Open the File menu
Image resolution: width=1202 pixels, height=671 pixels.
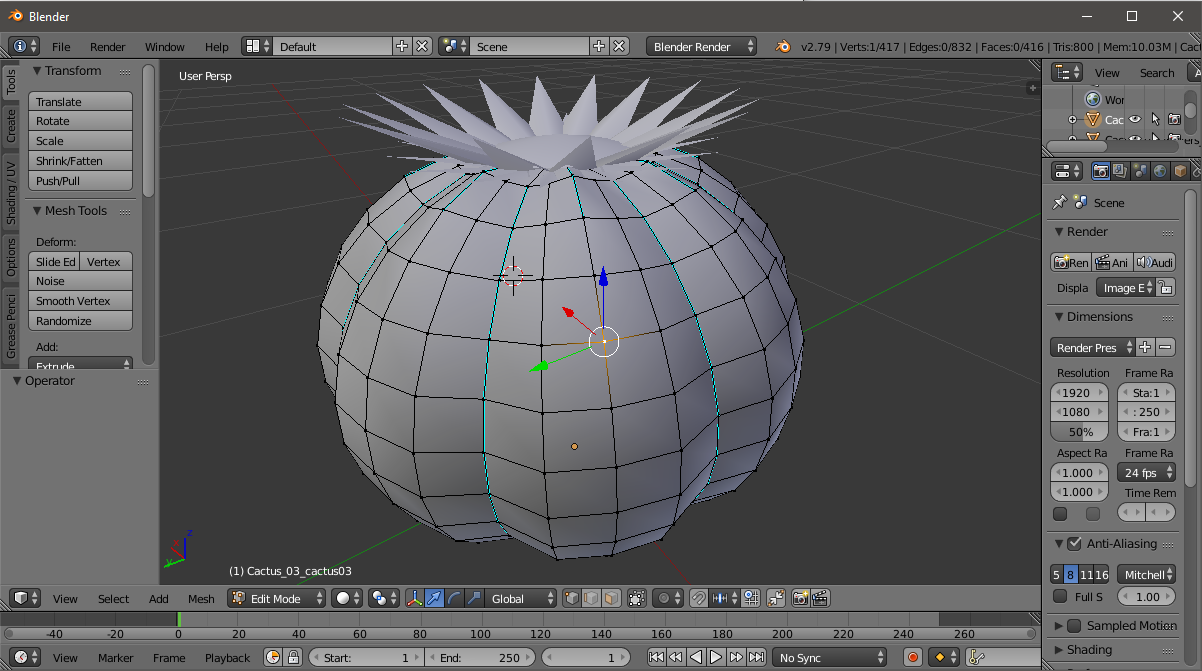pos(61,47)
